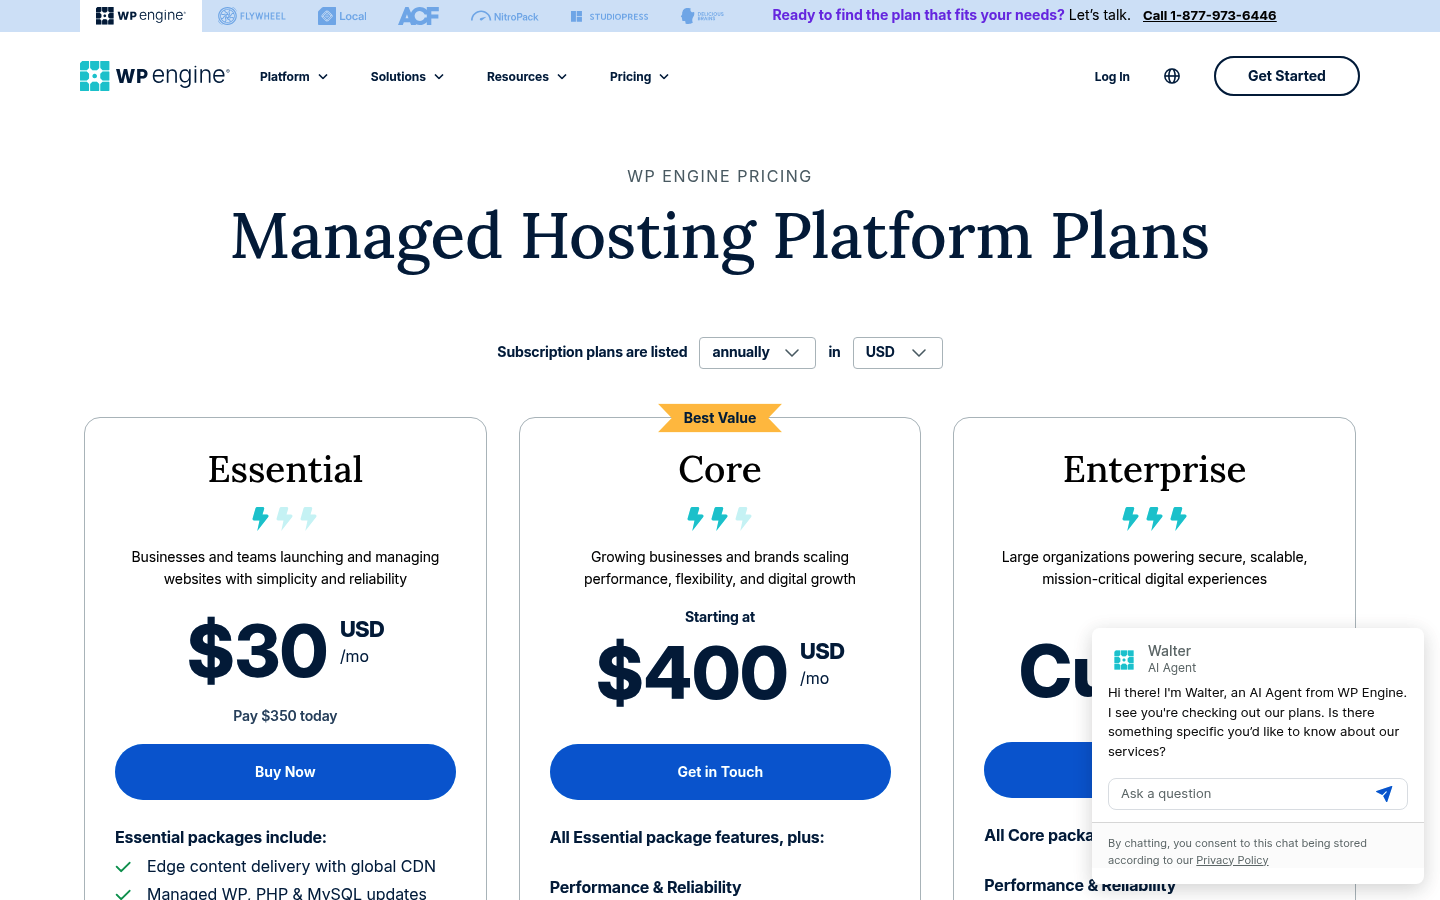Click All Essential package features, plus text
This screenshot has height=900, width=1440.
point(687,838)
